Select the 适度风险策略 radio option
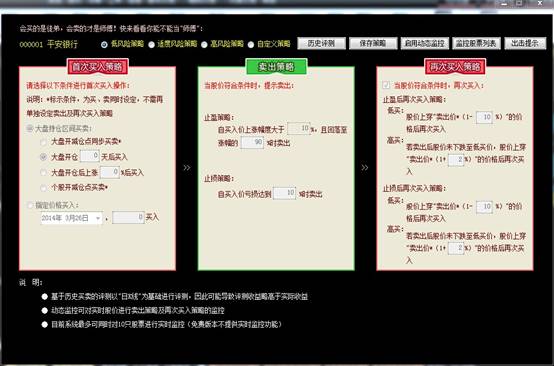Screen dimensions: 554x366 click(152, 45)
